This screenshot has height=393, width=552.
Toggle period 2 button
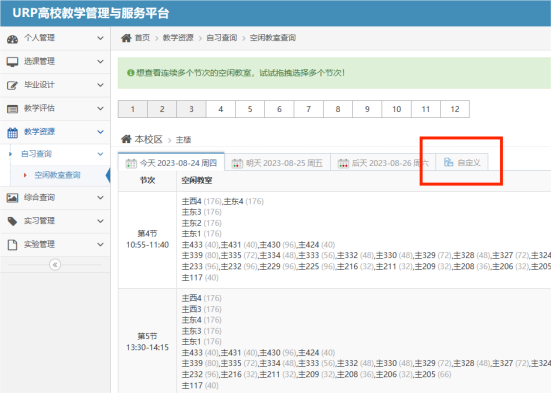162,109
